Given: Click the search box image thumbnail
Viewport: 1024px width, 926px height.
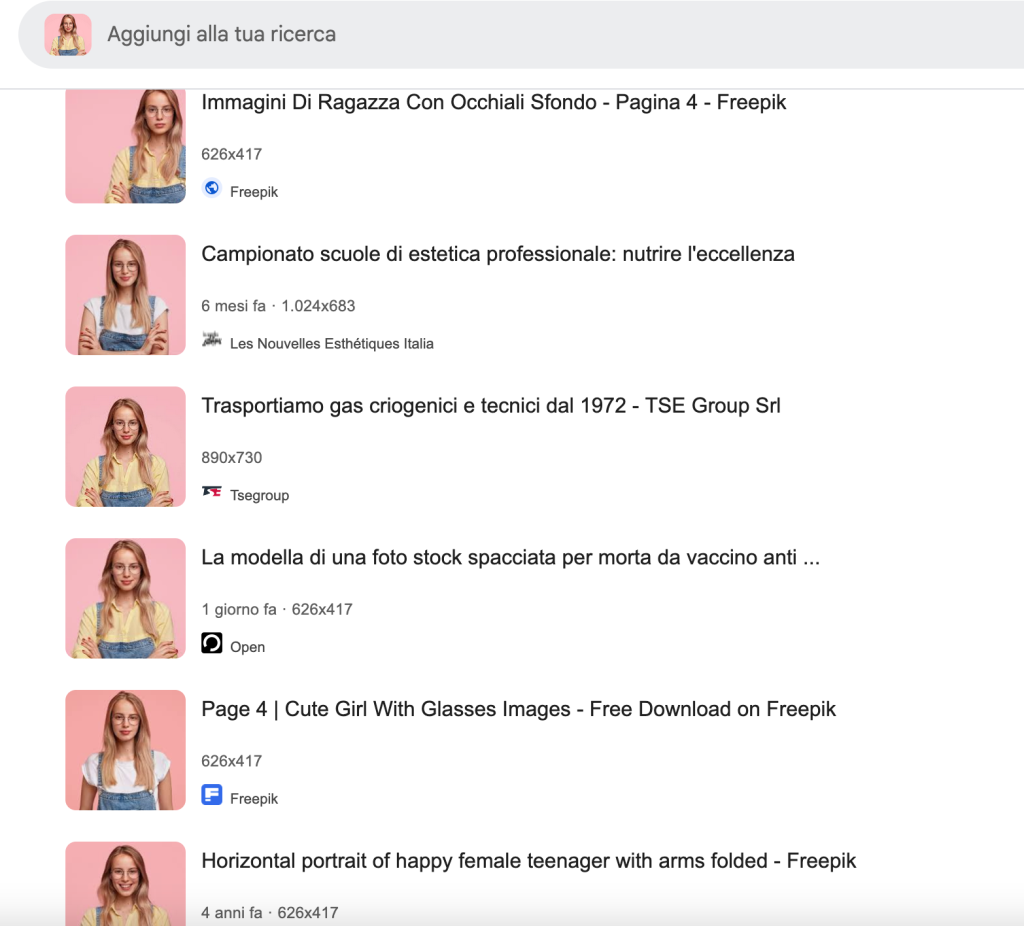Looking at the screenshot, I should (x=68, y=35).
